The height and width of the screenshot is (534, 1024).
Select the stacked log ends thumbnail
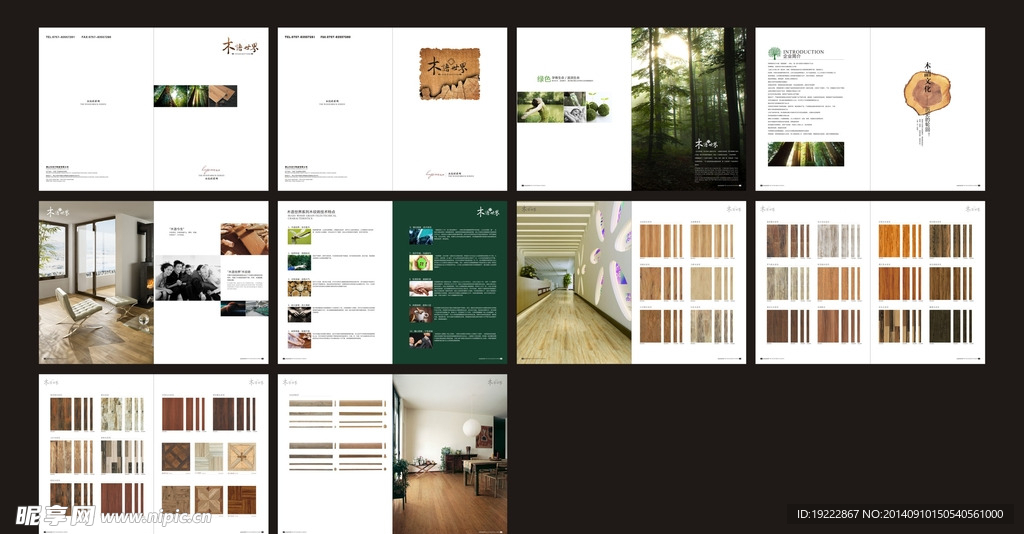(299, 288)
